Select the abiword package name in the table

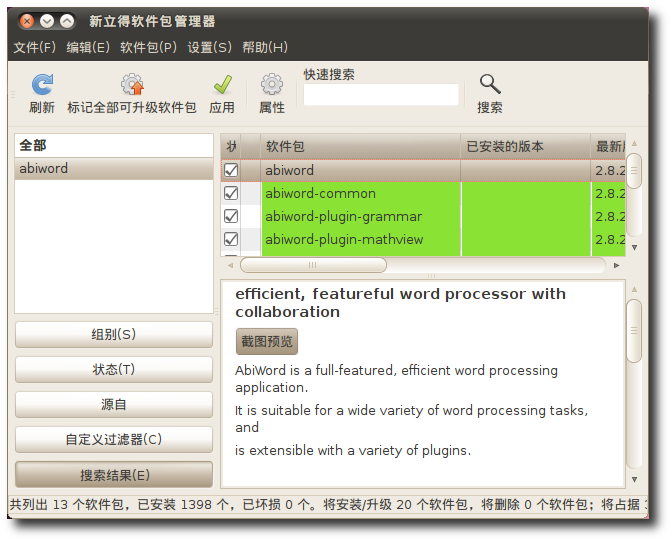pos(289,171)
